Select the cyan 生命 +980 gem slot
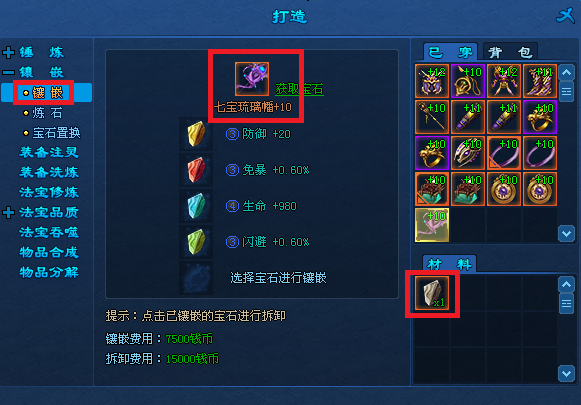 click(196, 206)
